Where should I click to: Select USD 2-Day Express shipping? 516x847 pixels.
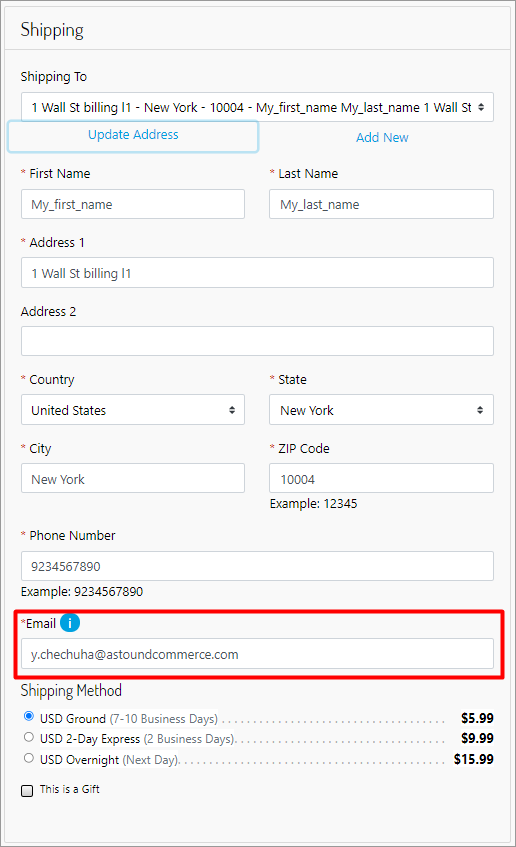pyautogui.click(x=29, y=737)
